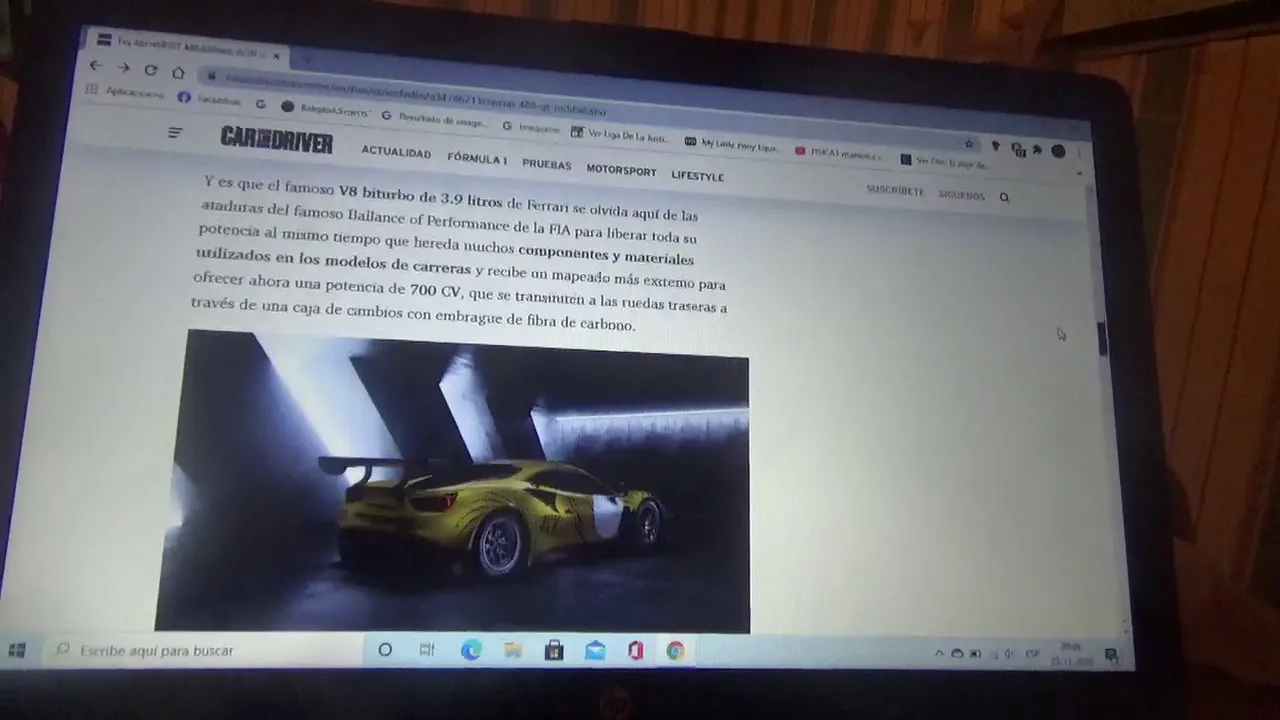Click the SÍGUENOS link

point(961,195)
